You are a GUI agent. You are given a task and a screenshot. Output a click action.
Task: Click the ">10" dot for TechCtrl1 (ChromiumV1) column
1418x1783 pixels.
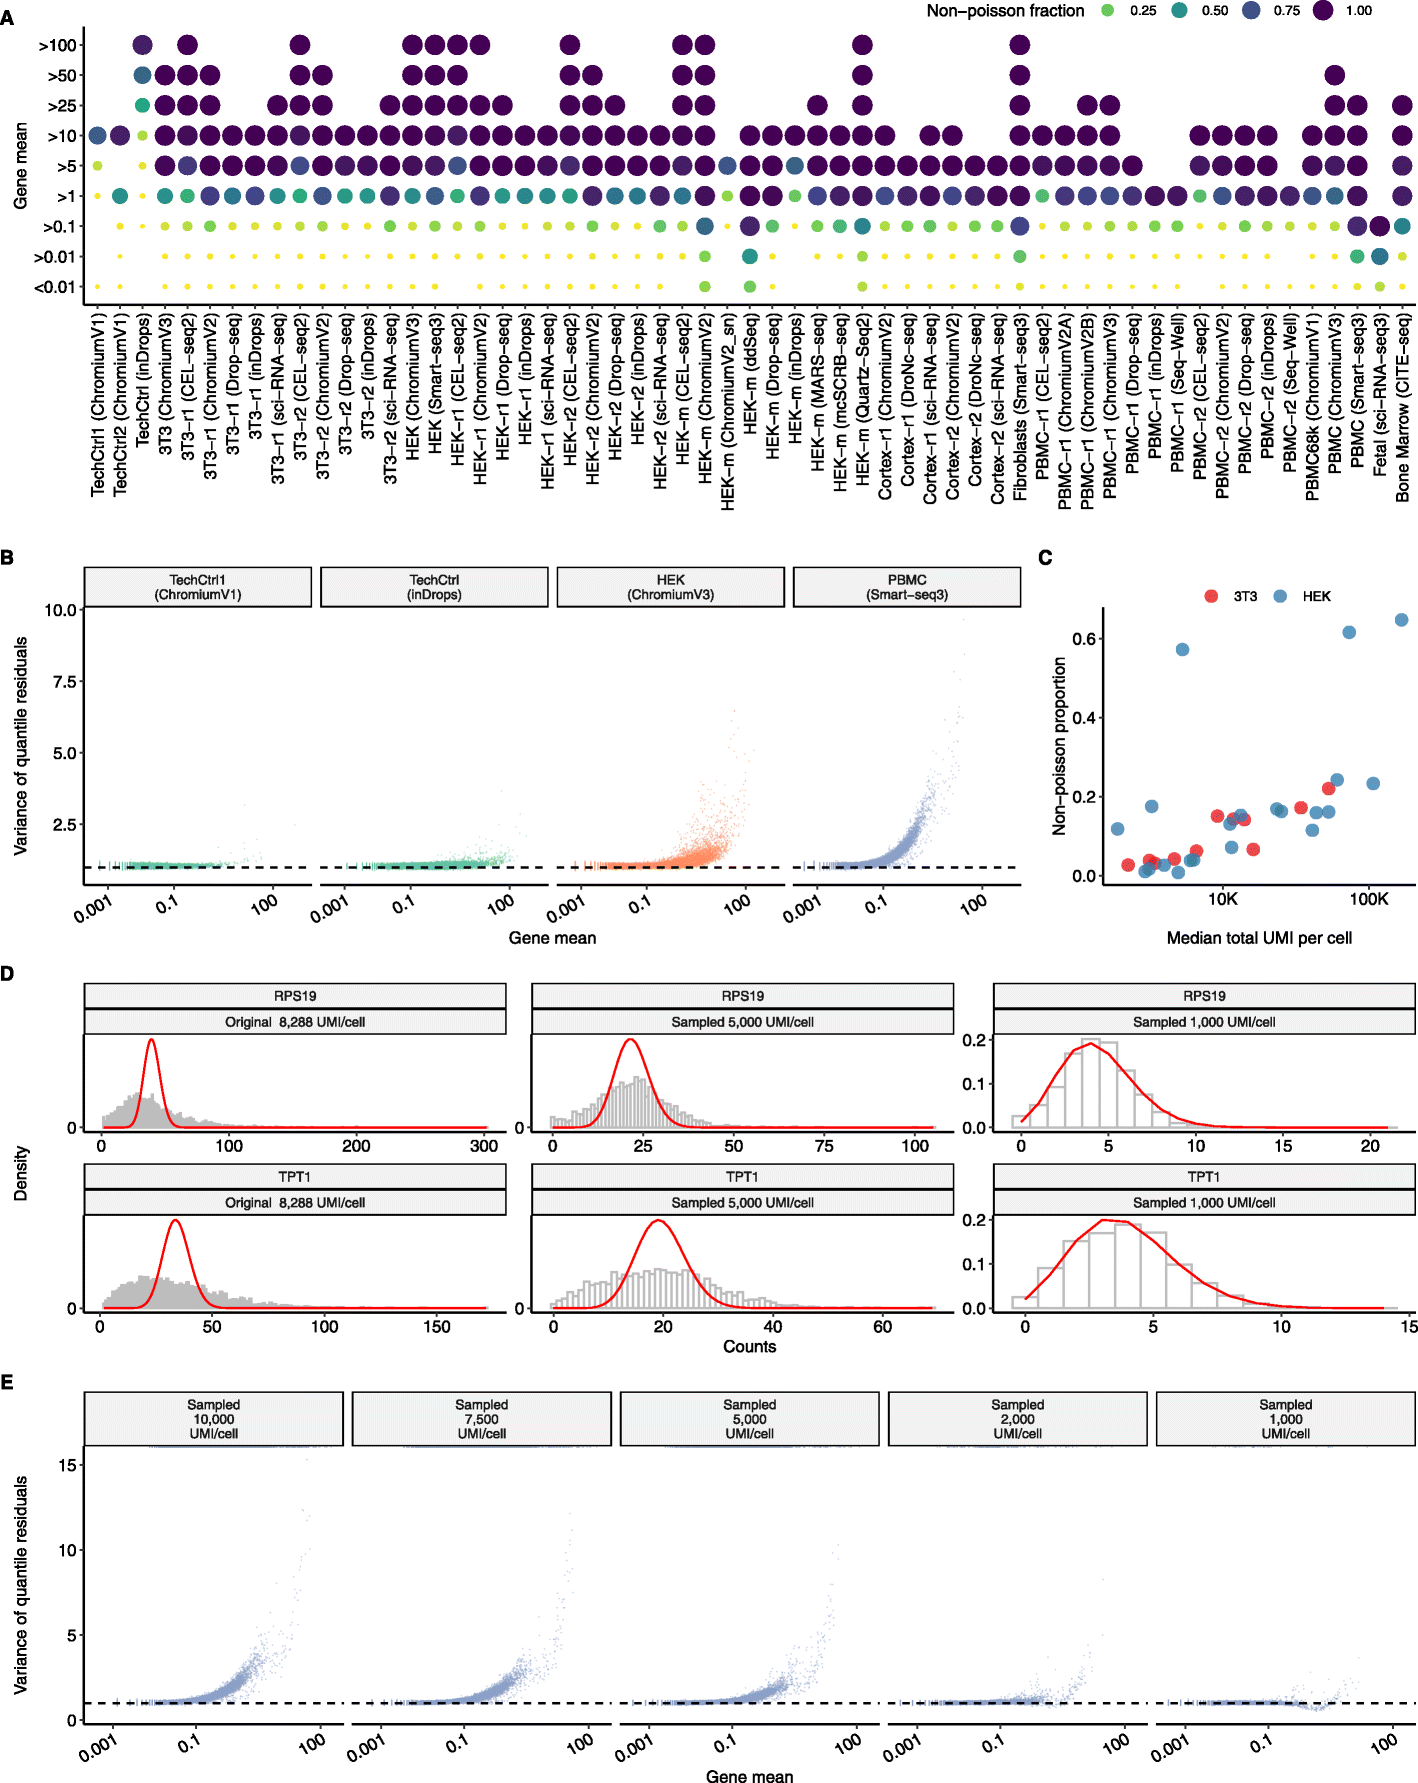(x=97, y=136)
